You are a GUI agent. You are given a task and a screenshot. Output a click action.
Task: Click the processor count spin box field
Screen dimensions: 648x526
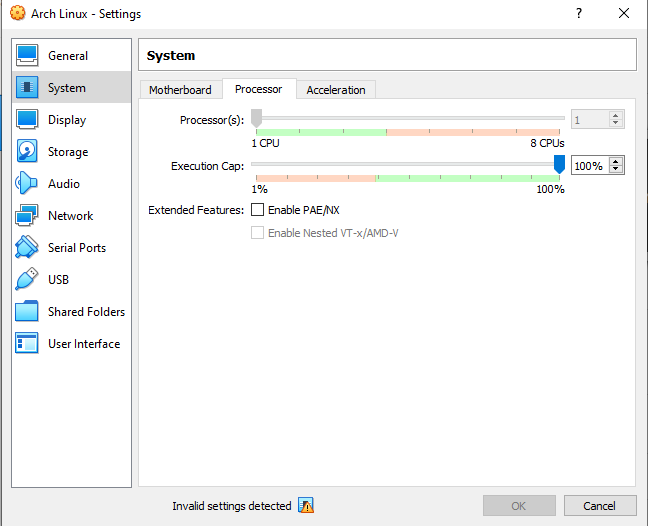pyautogui.click(x=590, y=120)
